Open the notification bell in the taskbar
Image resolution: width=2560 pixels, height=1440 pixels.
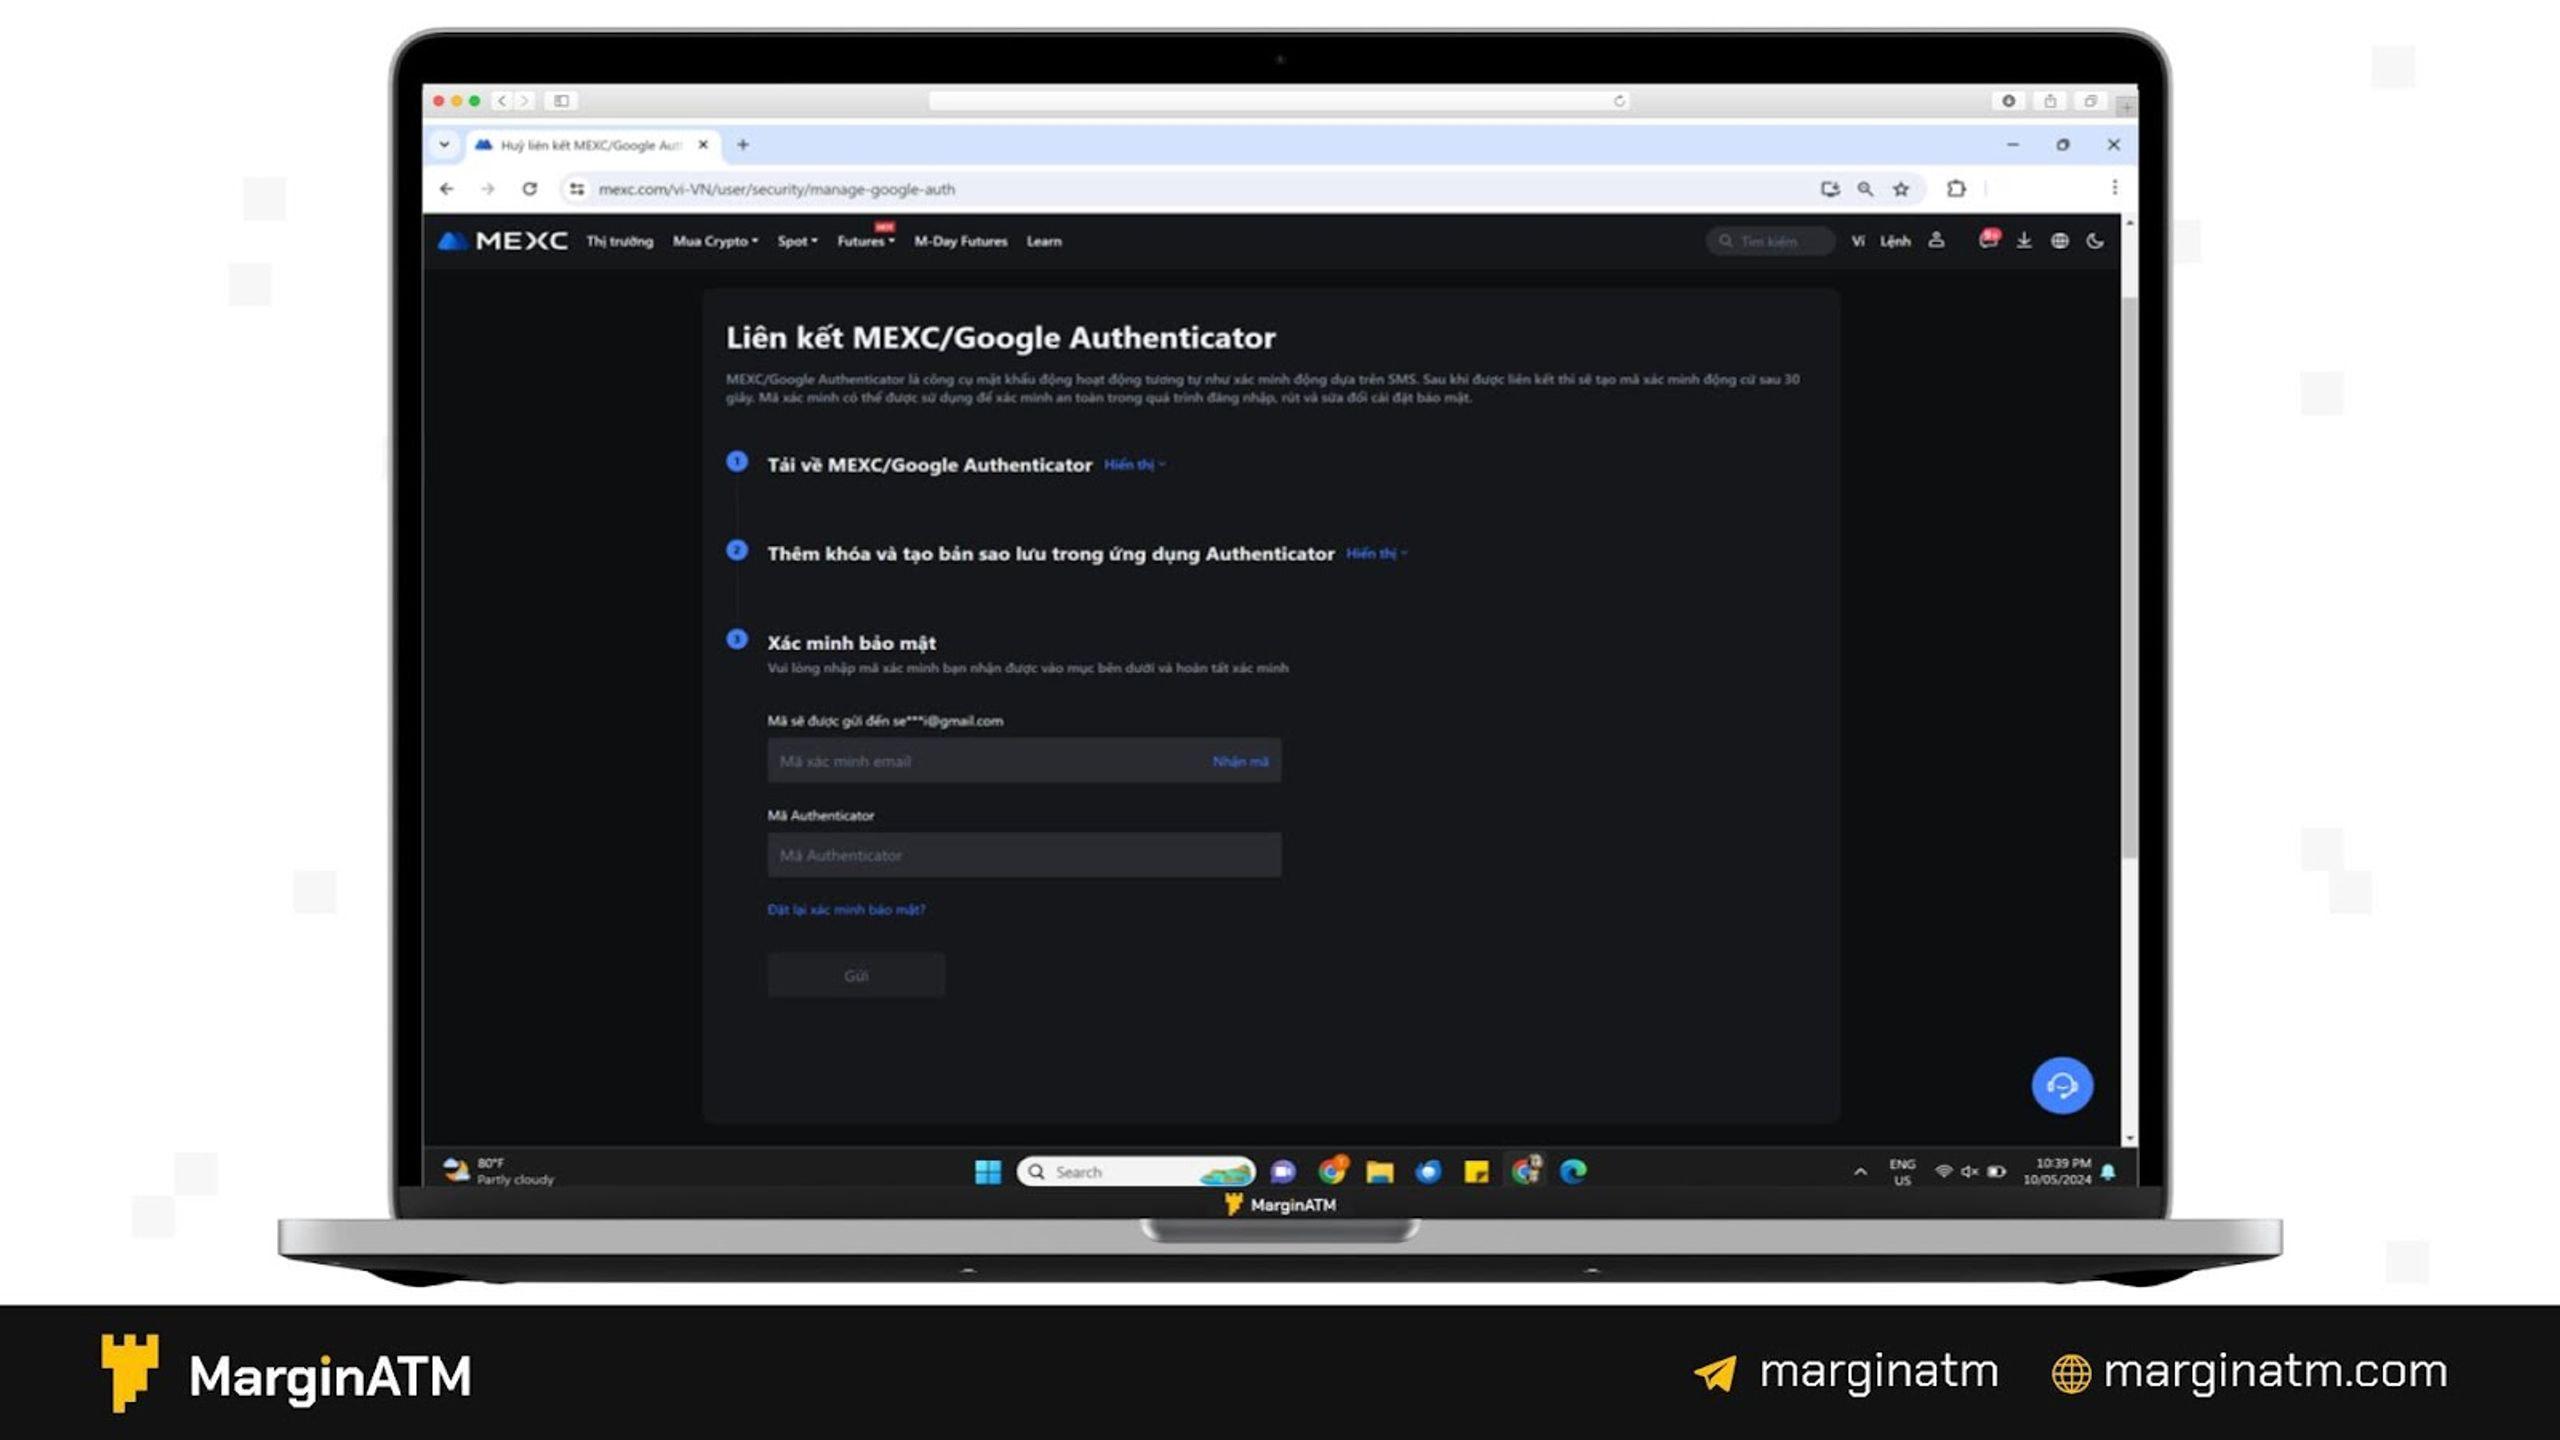pyautogui.click(x=2108, y=1172)
